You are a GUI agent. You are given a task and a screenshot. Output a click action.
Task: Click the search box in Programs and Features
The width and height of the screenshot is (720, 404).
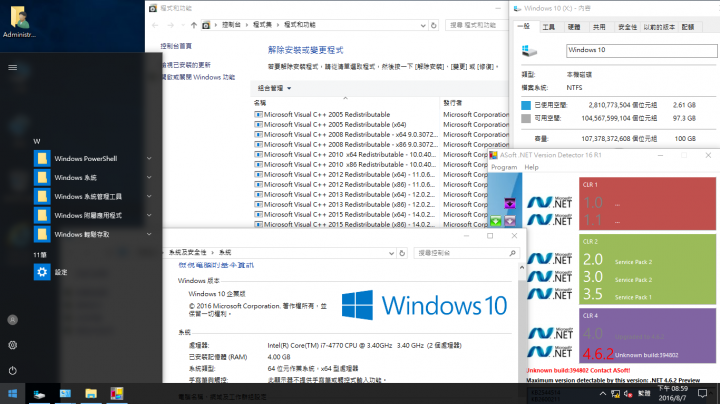pyautogui.click(x=475, y=25)
